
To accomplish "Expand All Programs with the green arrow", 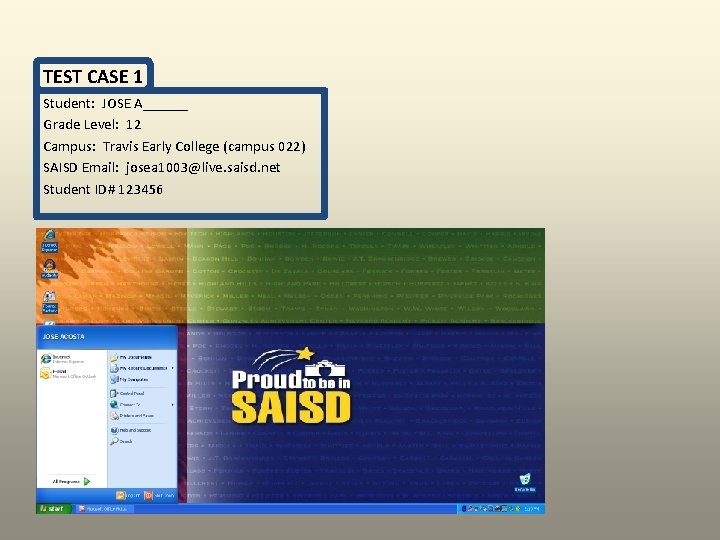I will click(87, 482).
